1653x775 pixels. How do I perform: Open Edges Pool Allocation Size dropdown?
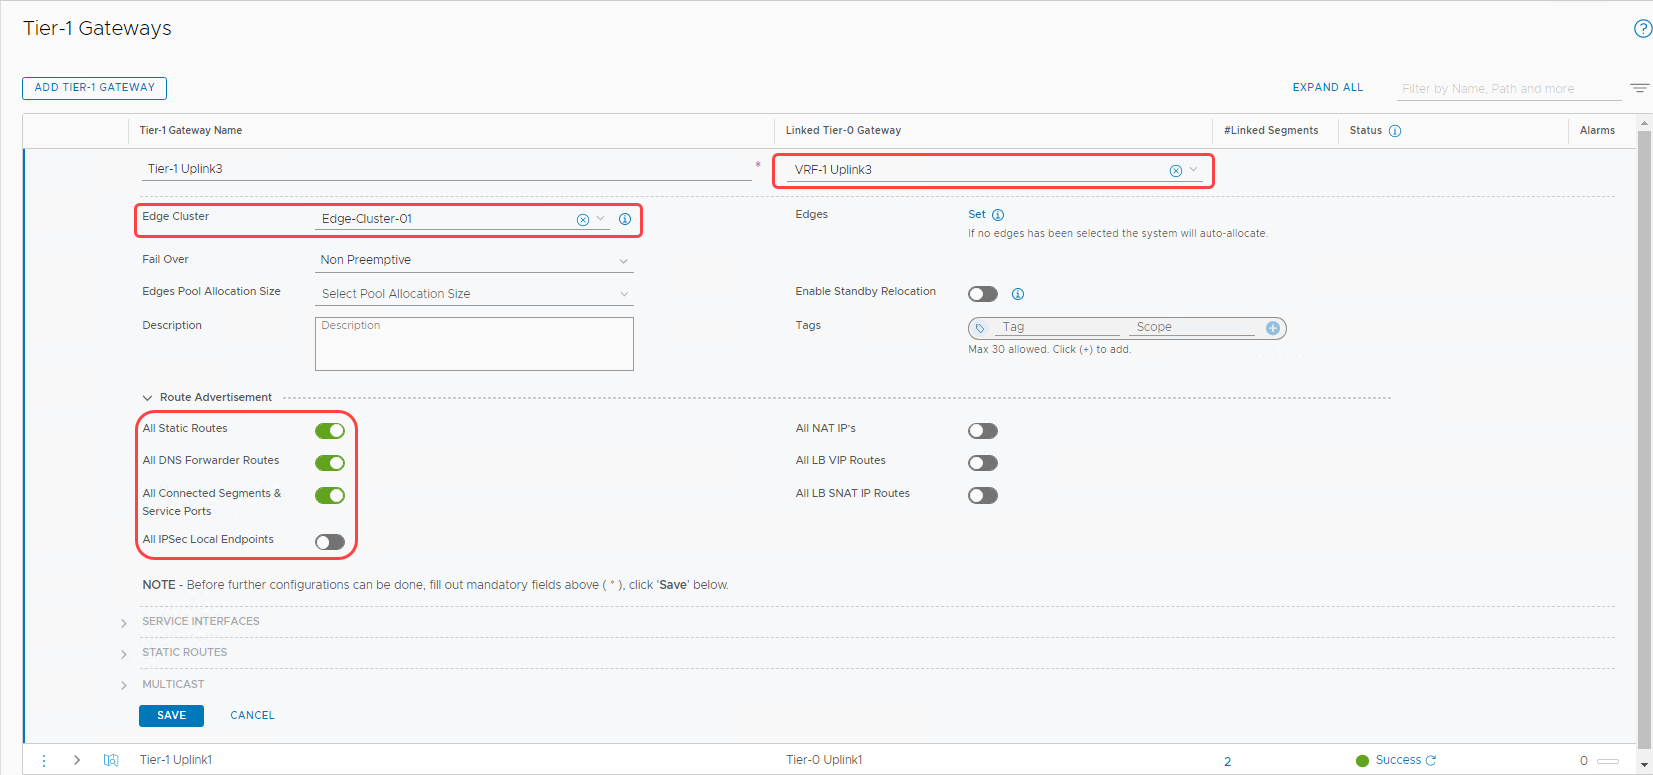pyautogui.click(x=474, y=294)
